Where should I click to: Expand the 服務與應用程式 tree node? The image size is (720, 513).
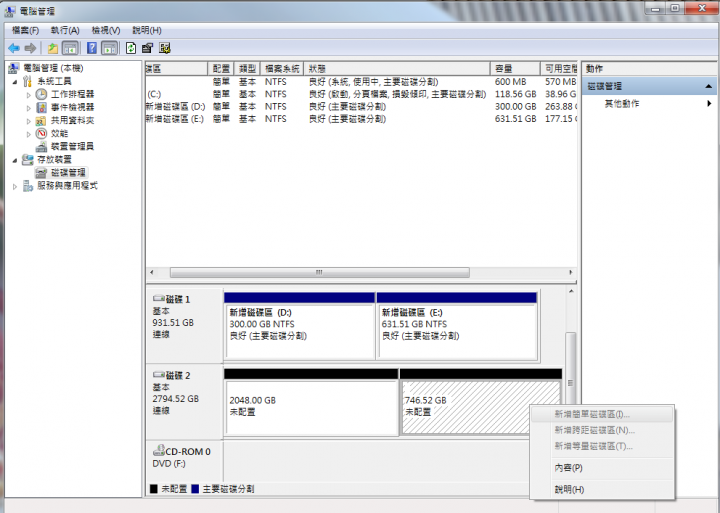tap(15, 186)
